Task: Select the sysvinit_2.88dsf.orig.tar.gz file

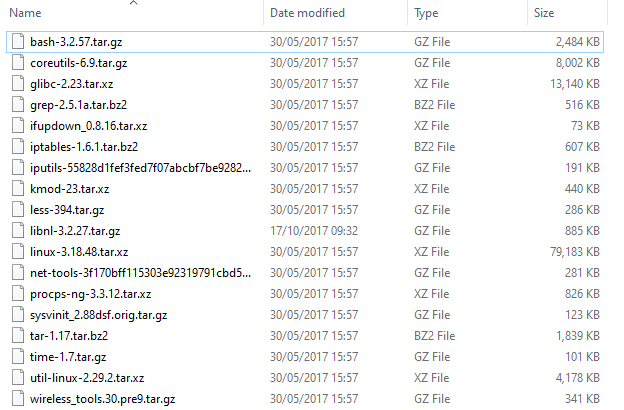Action: [99, 315]
